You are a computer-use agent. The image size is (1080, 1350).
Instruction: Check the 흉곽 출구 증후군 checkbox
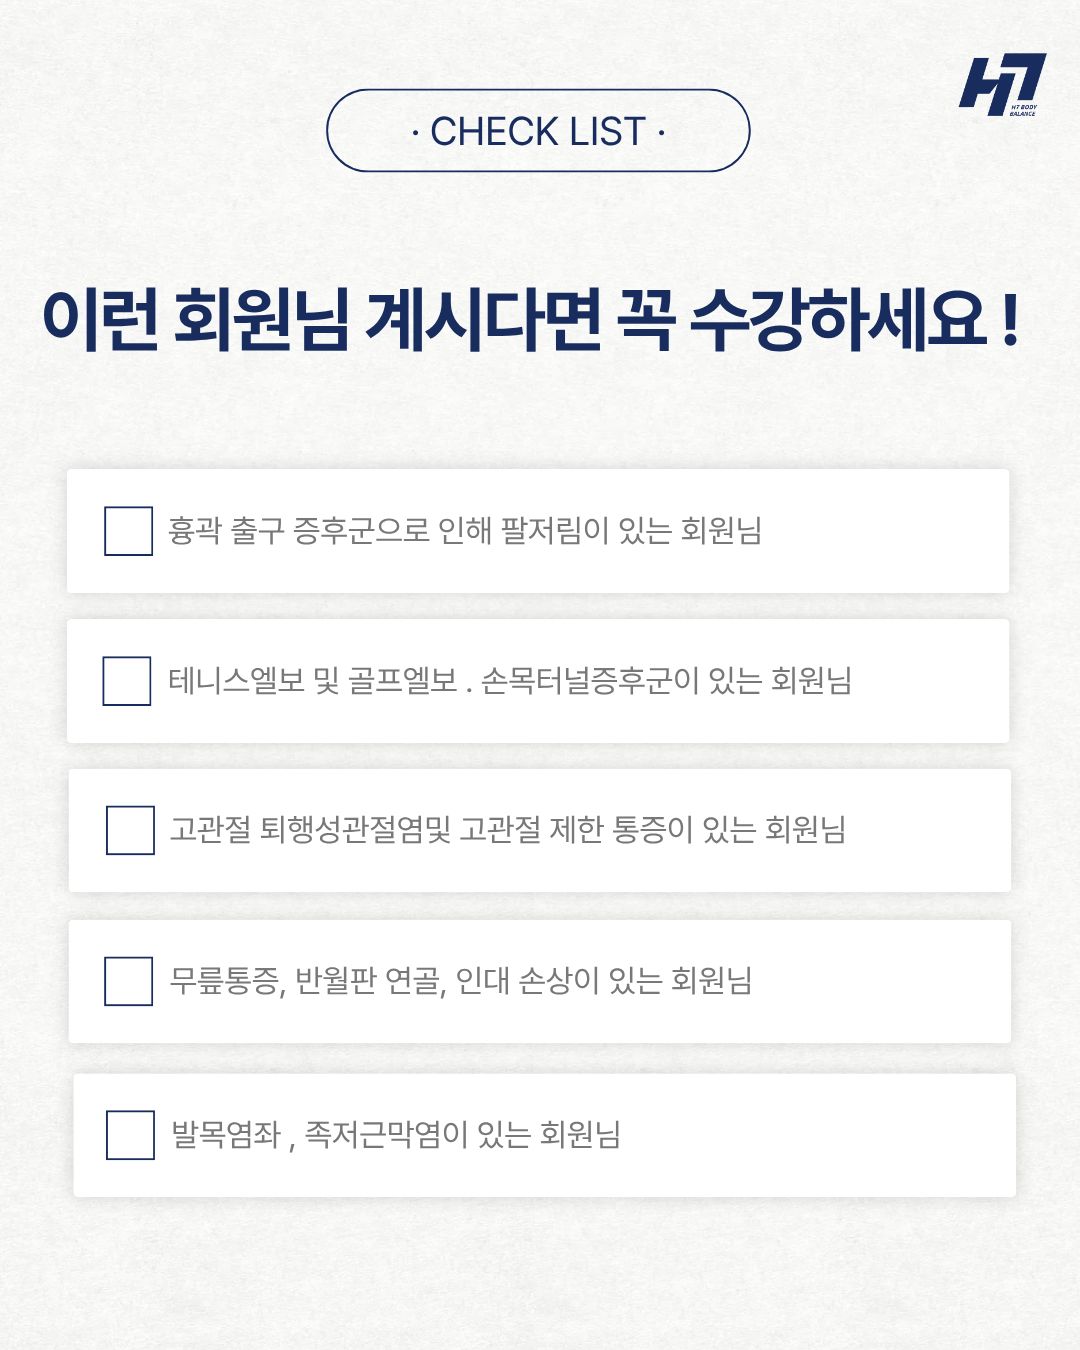click(128, 531)
